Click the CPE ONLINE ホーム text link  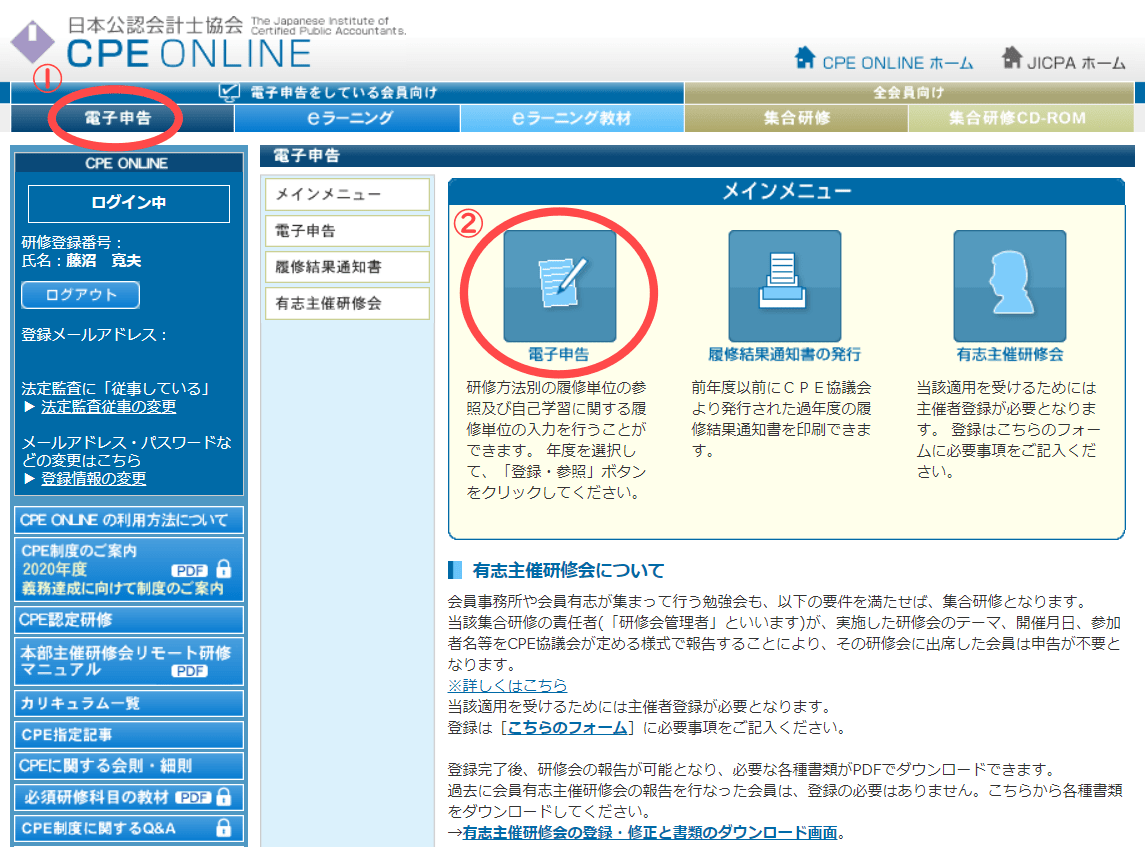point(897,64)
